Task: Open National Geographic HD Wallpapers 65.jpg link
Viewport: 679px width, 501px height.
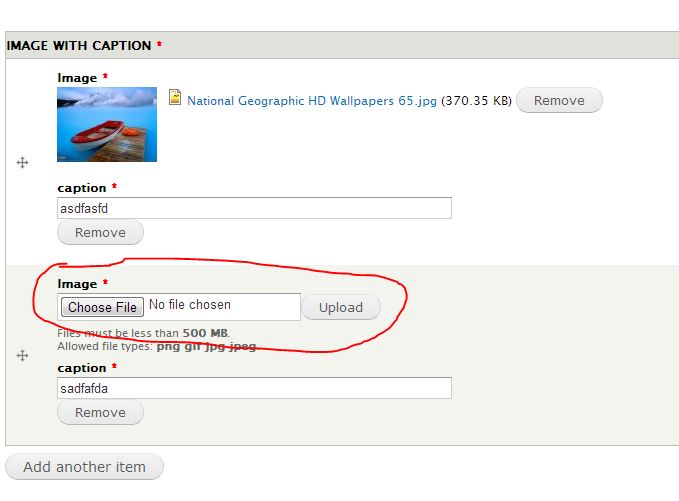Action: coord(312,101)
